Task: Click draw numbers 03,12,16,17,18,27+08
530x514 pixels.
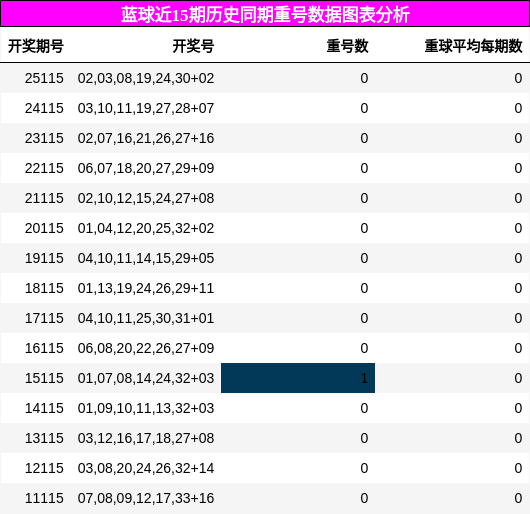Action: (146, 438)
